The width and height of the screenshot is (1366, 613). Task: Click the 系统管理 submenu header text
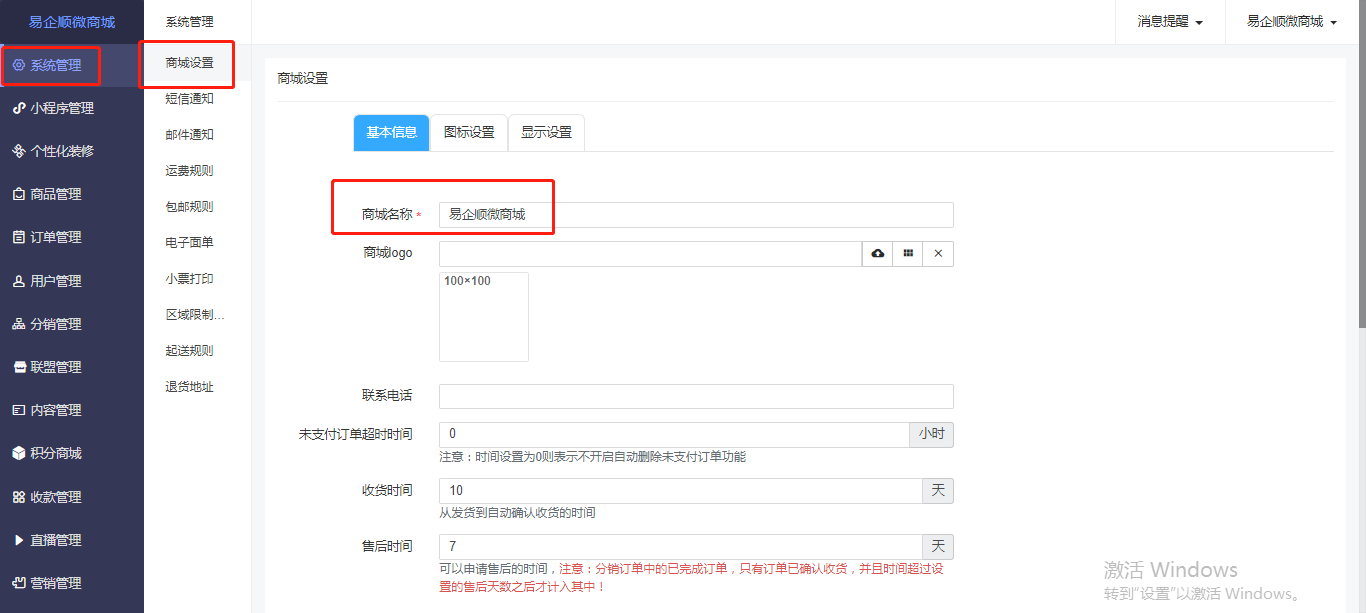[x=190, y=22]
